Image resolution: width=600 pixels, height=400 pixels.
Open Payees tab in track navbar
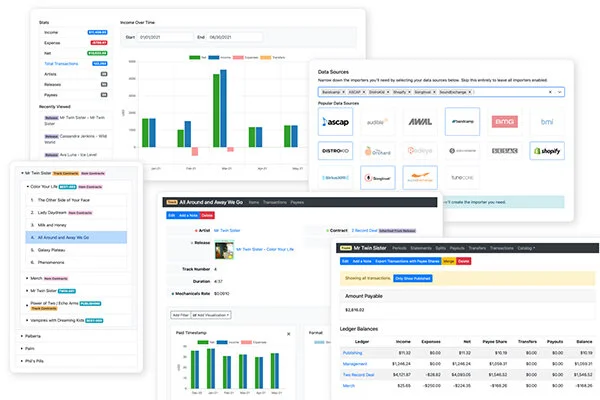click(297, 202)
